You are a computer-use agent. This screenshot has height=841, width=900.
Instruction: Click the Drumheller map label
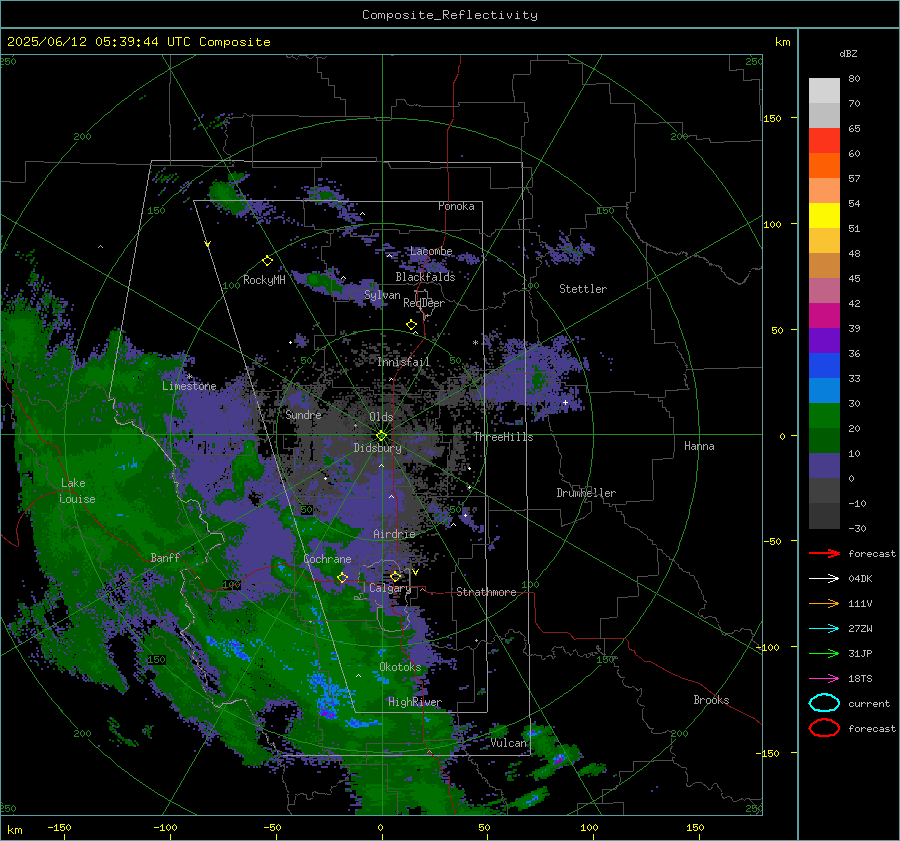pos(586,493)
